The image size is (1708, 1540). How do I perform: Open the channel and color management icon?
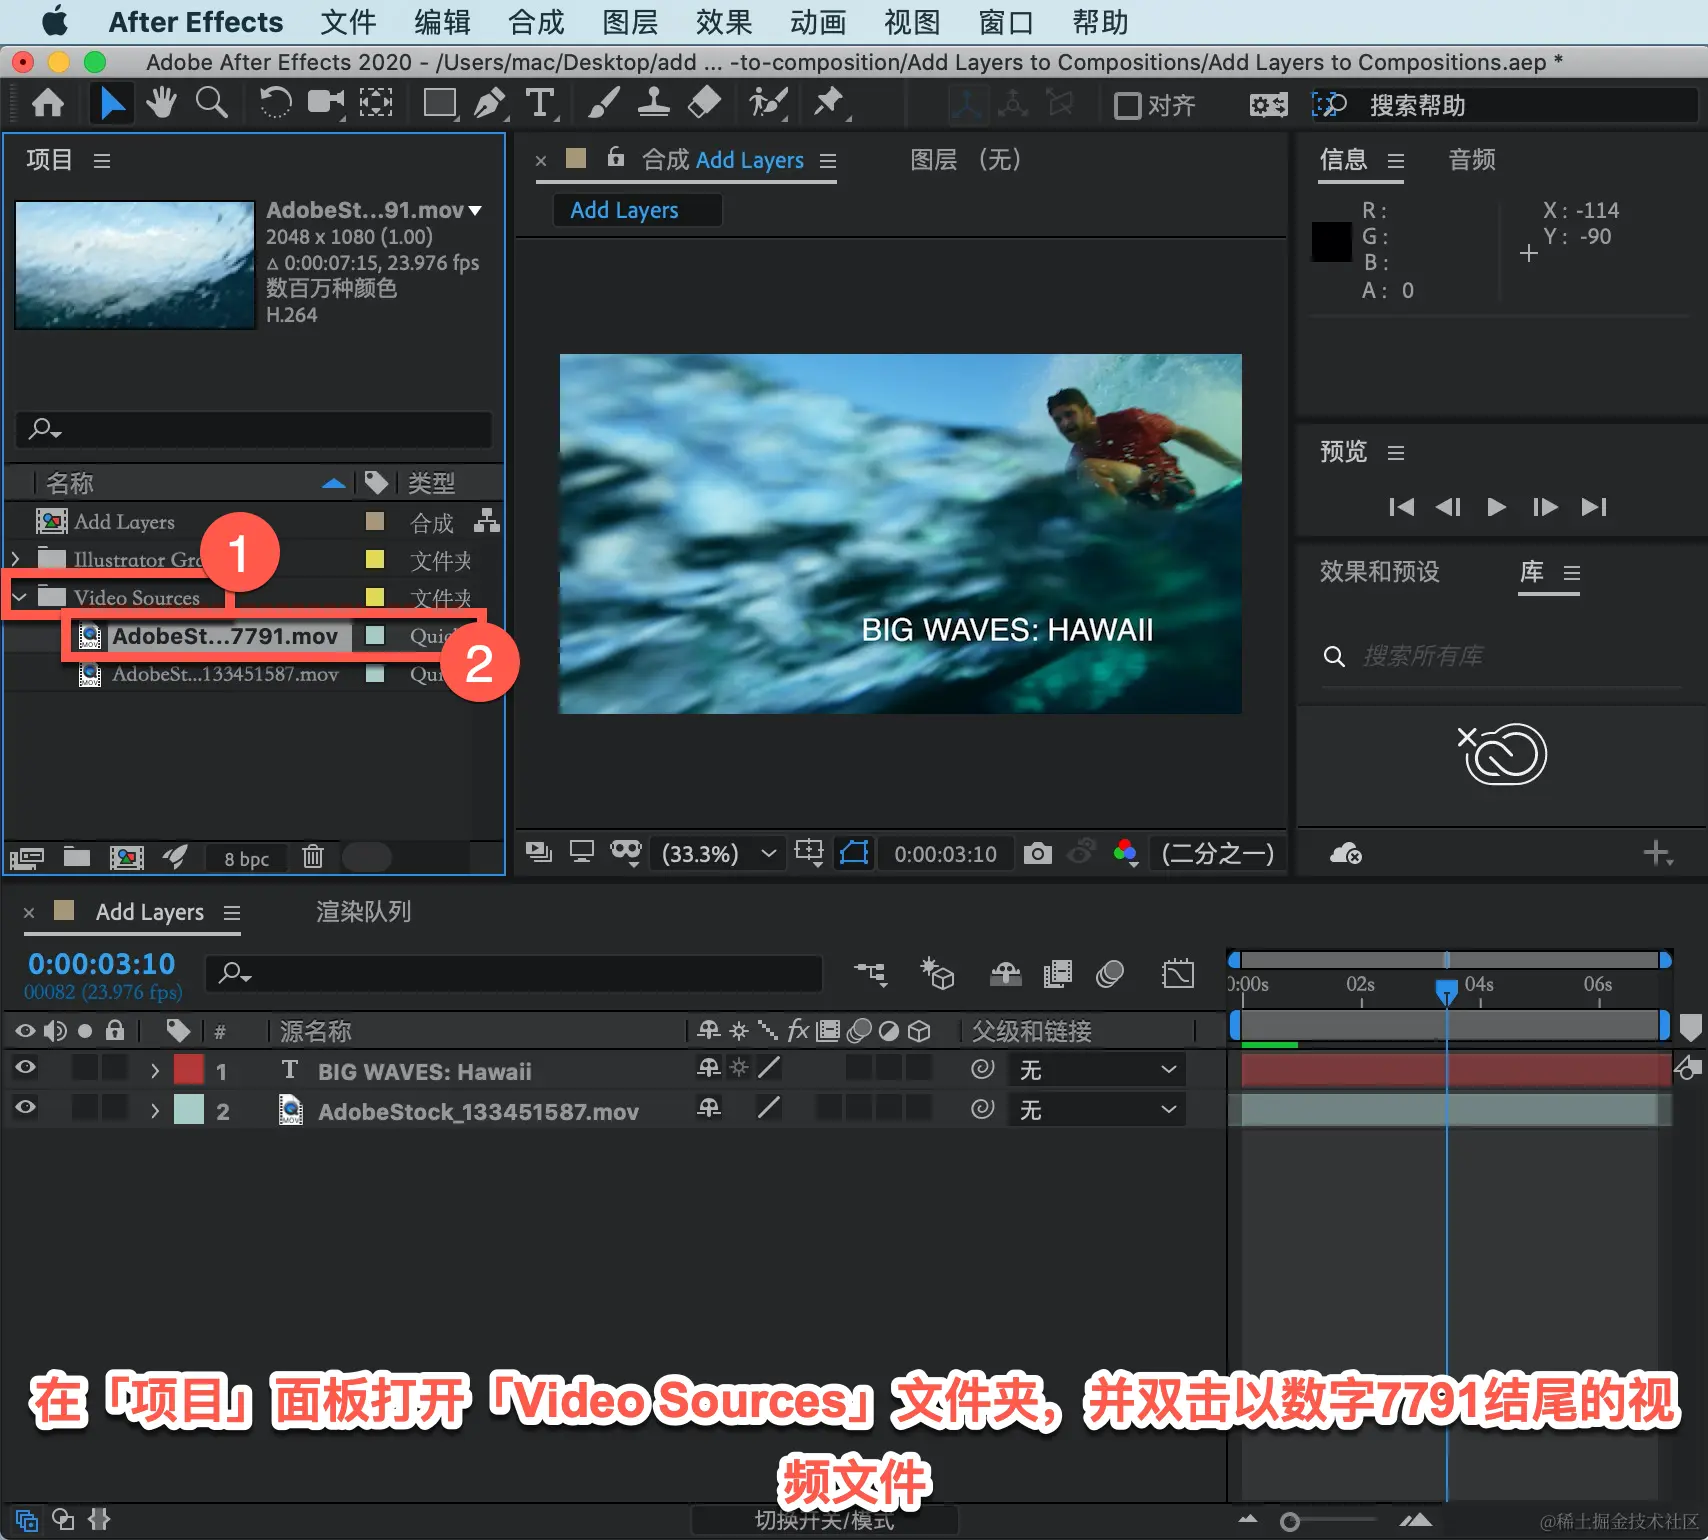pos(1126,853)
